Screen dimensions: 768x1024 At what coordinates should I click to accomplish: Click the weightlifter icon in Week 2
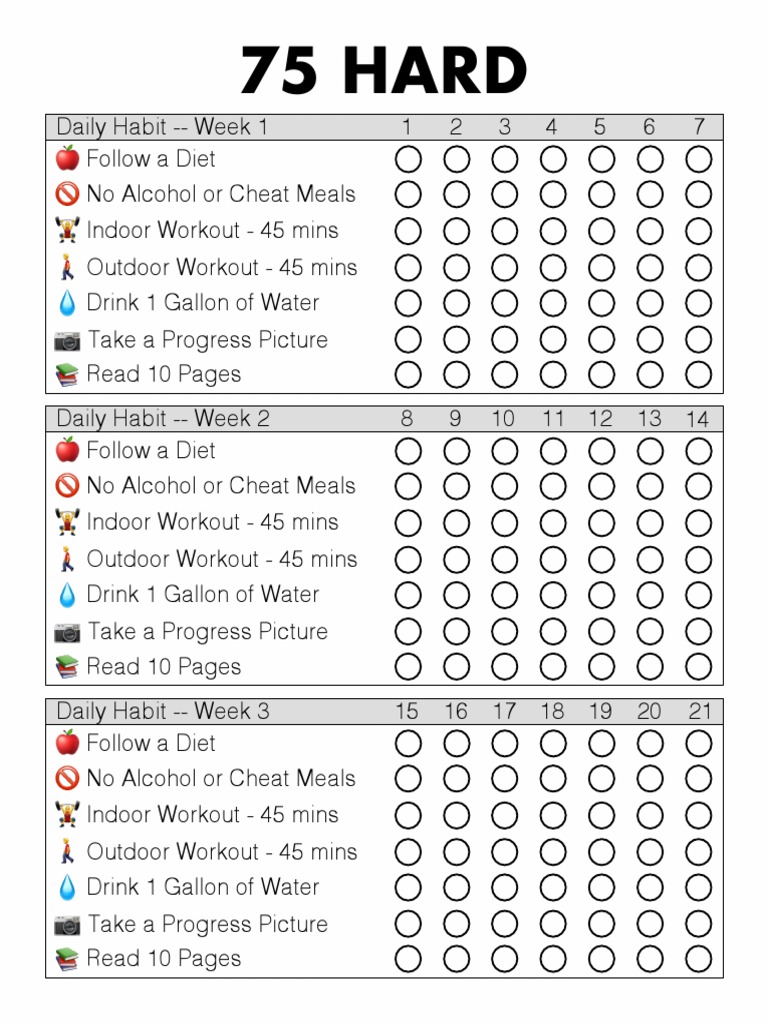pos(67,522)
